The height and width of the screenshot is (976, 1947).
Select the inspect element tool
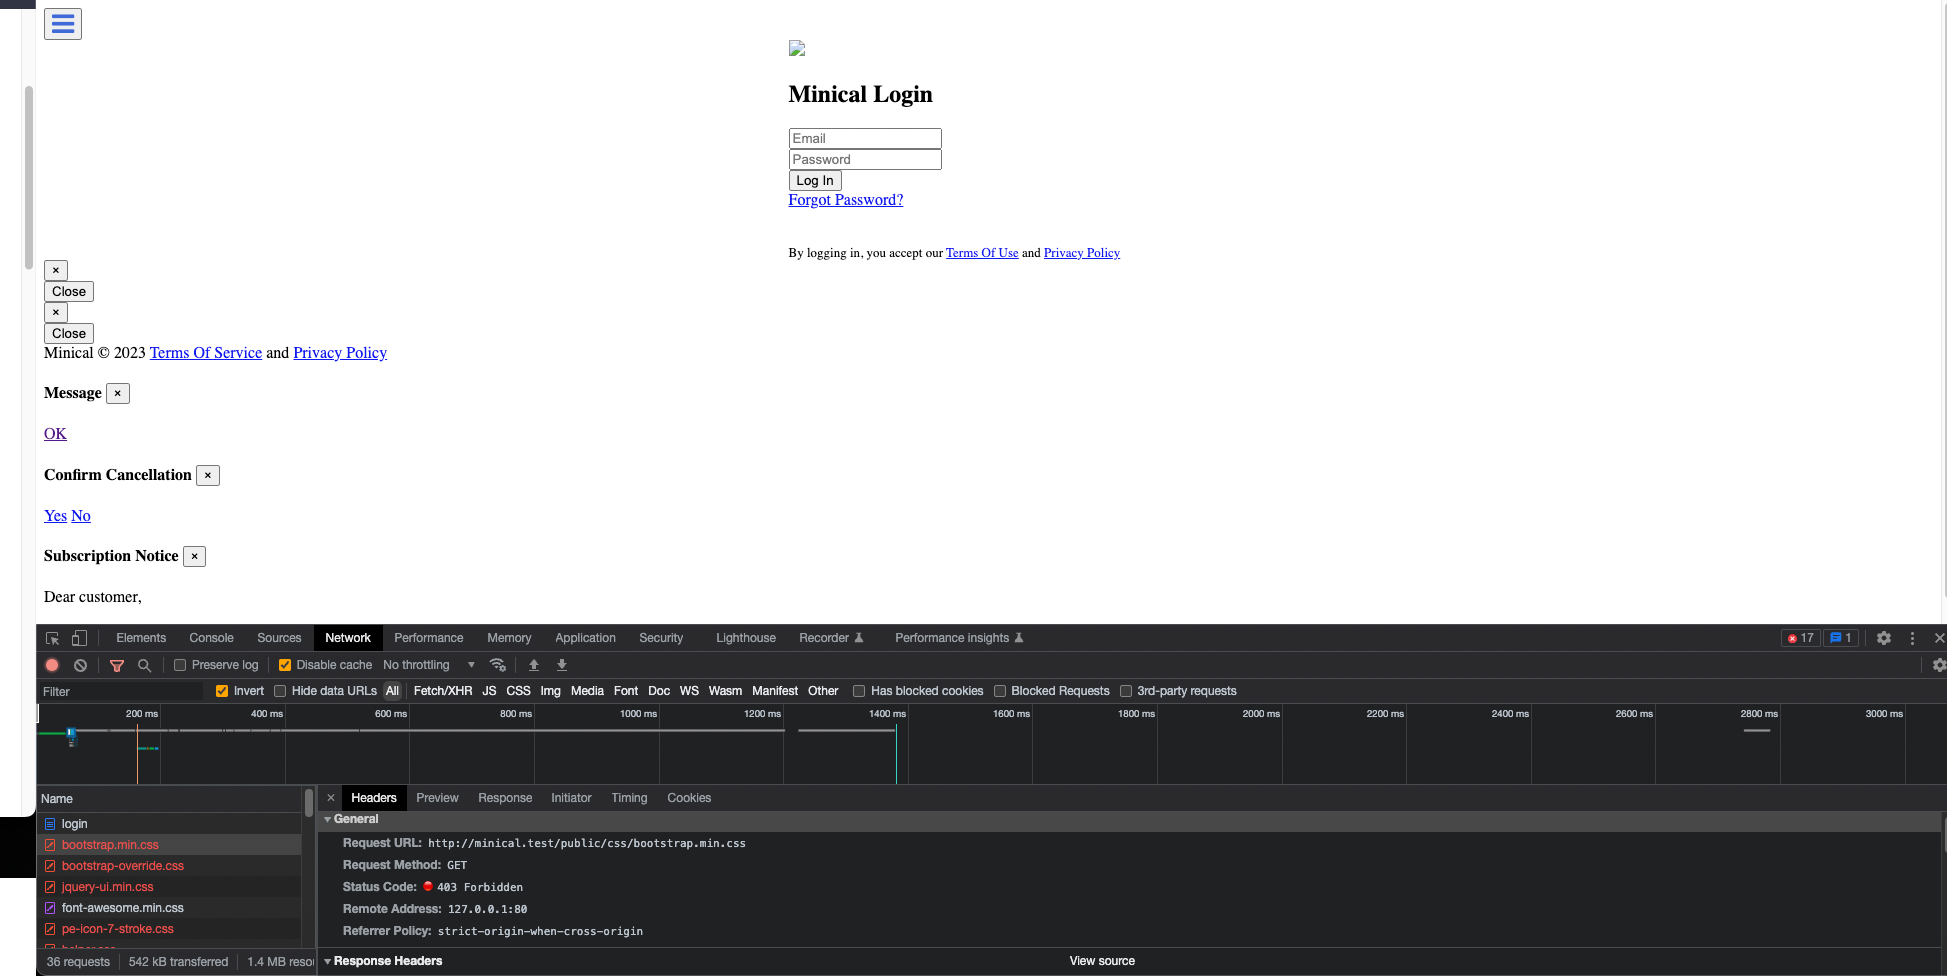click(x=52, y=637)
